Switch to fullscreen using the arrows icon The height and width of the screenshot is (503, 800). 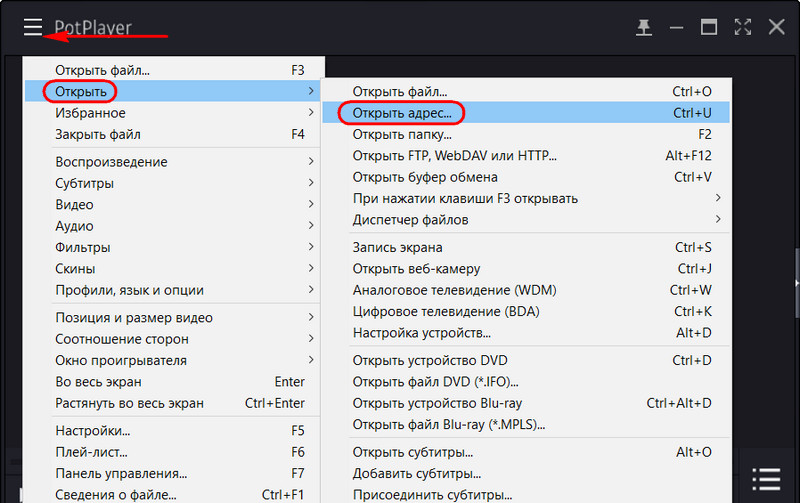point(743,27)
